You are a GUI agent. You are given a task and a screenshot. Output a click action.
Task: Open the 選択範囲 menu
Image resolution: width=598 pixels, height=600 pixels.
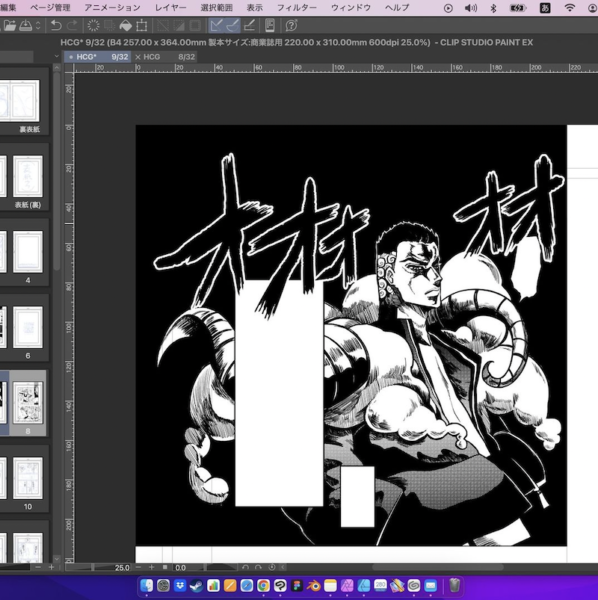tap(216, 7)
